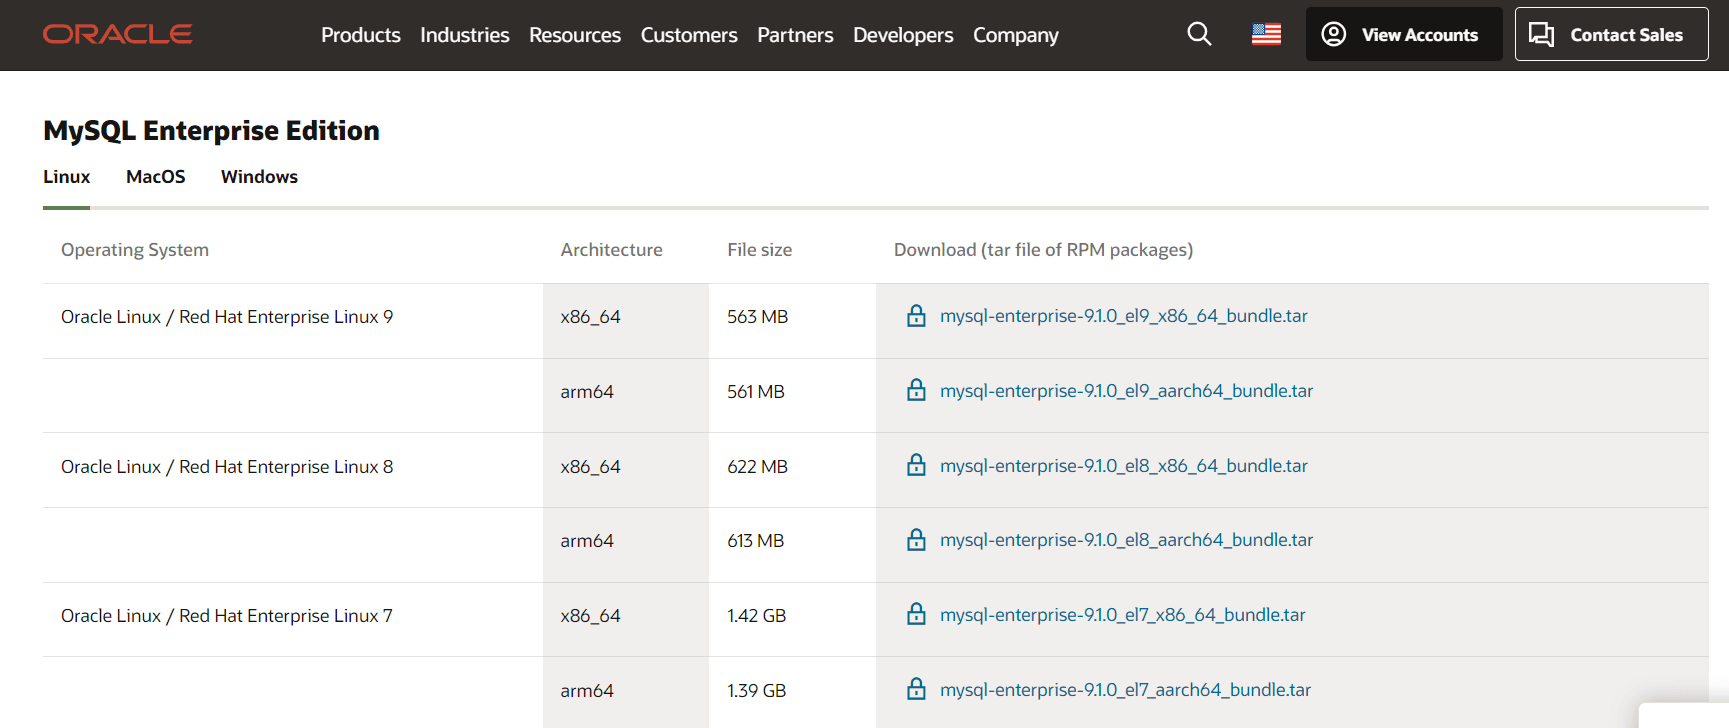Screen dimensions: 1729x728
Task: Download mysql-enterprise-9.1.0_el7_x86_64_bundle.tar
Action: (1123, 615)
